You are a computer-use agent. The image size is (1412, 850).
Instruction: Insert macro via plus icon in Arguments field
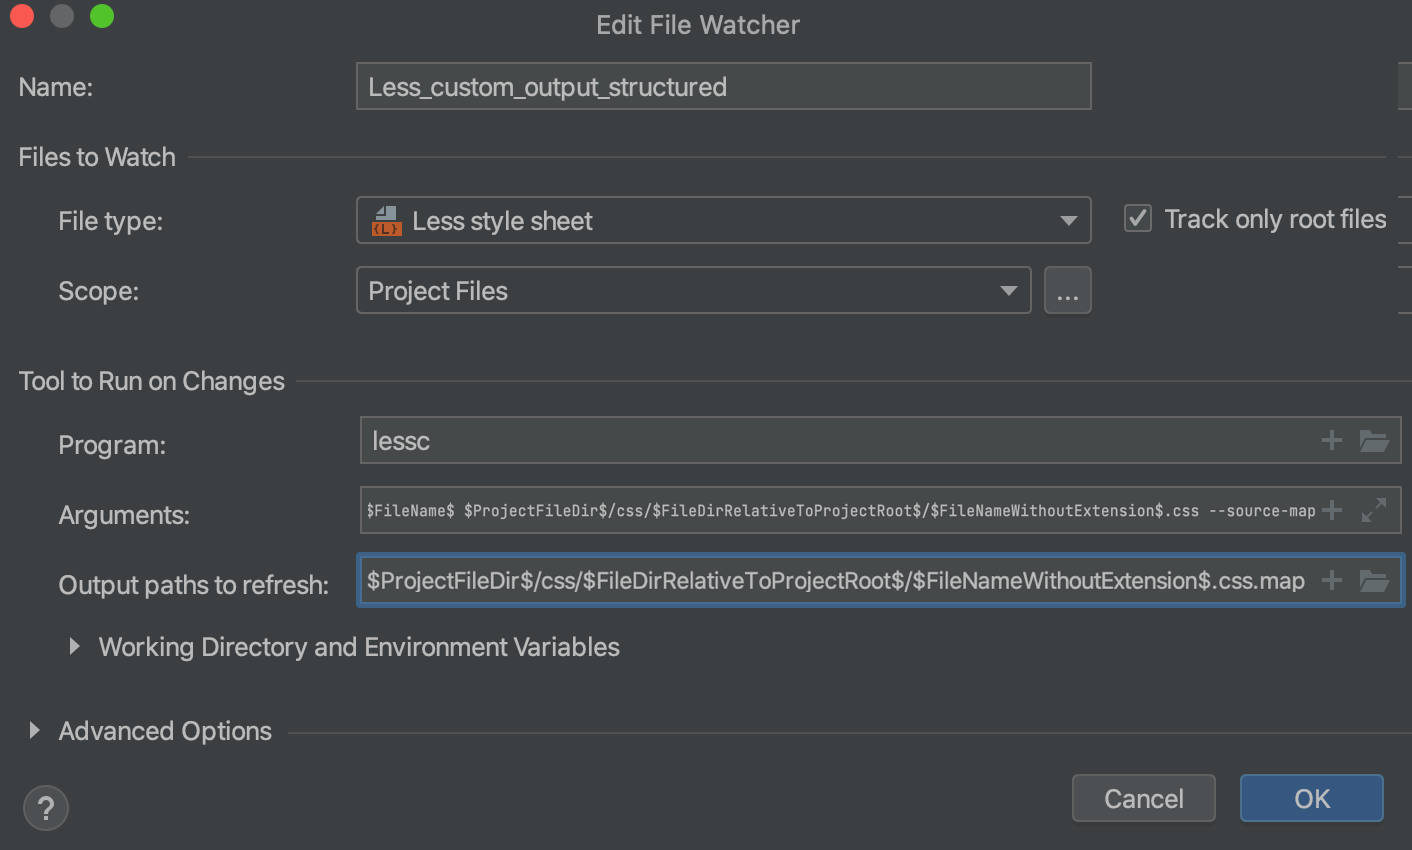pos(1331,510)
